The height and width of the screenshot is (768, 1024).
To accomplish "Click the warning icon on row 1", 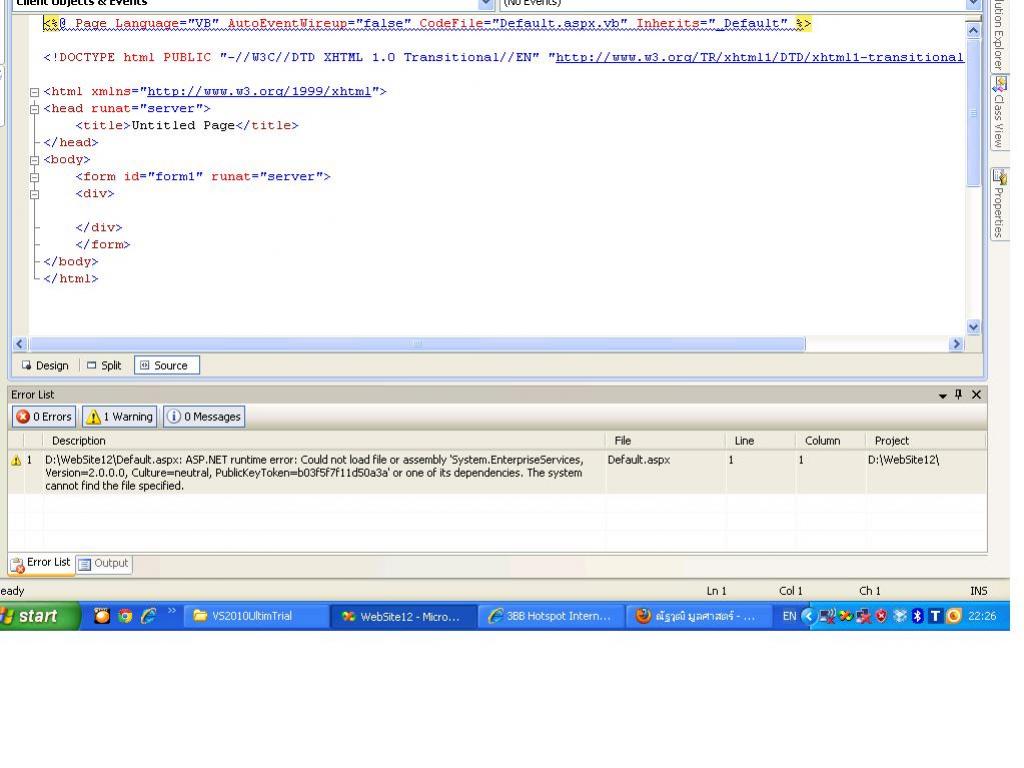I will 16,460.
